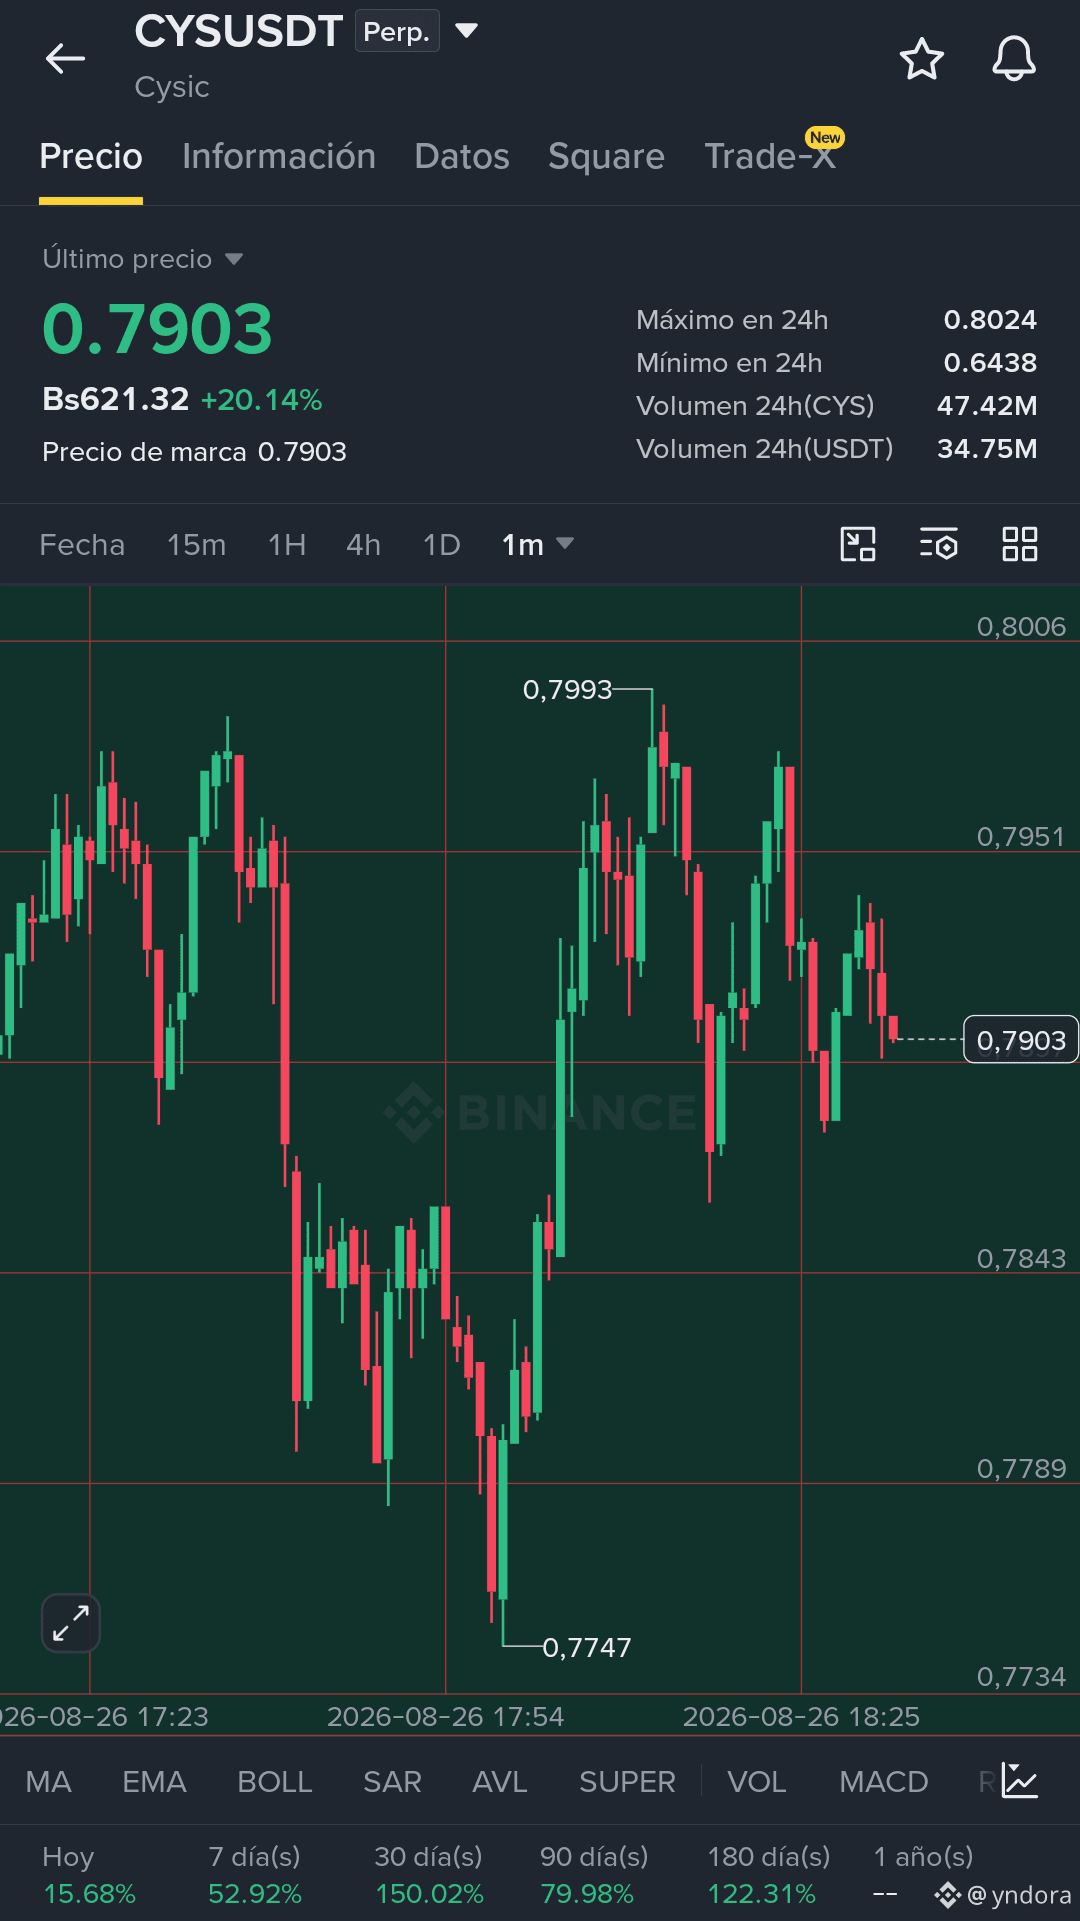Toggle the AVL indicator
The image size is (1080, 1921).
point(500,1781)
